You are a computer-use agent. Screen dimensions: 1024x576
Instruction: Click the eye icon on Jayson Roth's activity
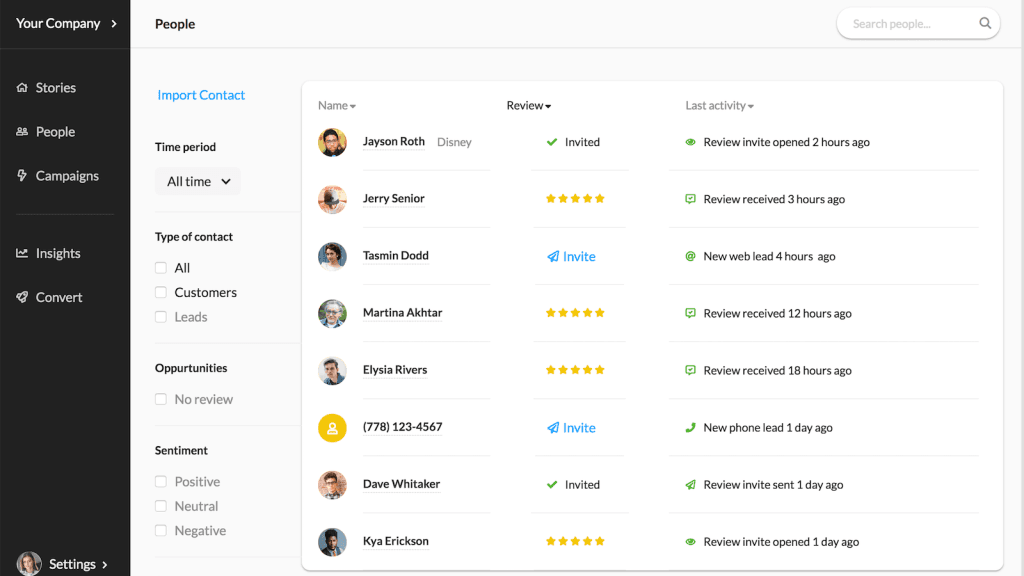coord(690,142)
